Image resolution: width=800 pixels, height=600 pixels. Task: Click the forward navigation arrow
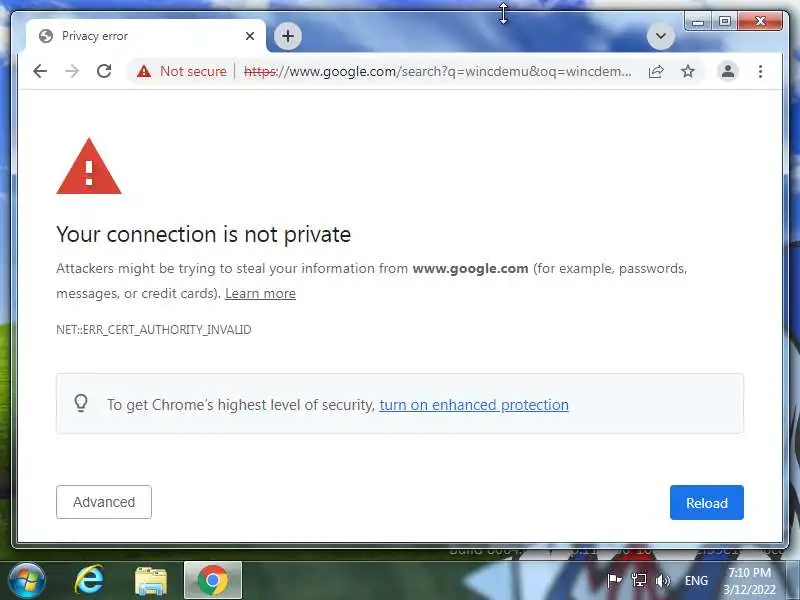(72, 71)
